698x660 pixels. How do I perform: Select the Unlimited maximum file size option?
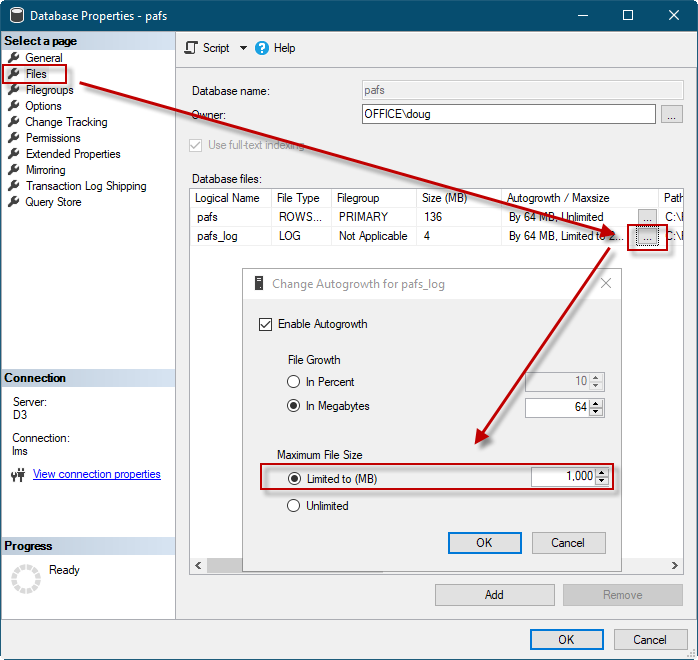point(293,506)
